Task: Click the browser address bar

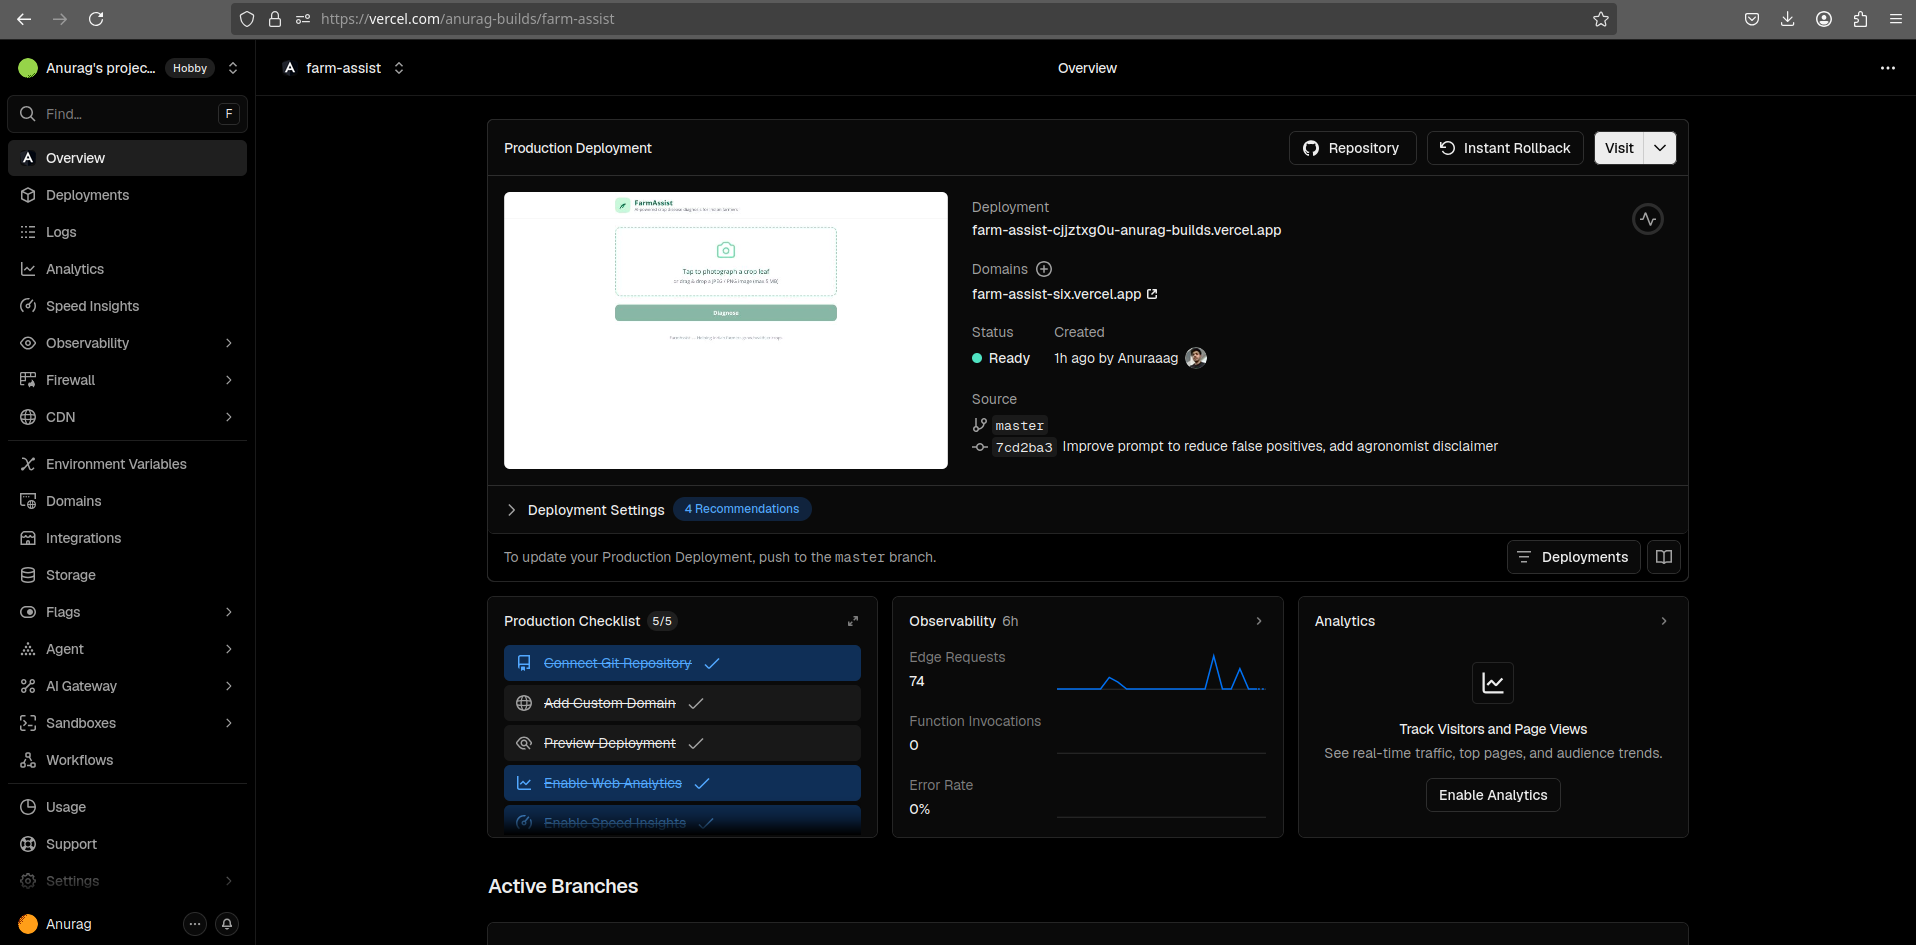Action: (924, 19)
